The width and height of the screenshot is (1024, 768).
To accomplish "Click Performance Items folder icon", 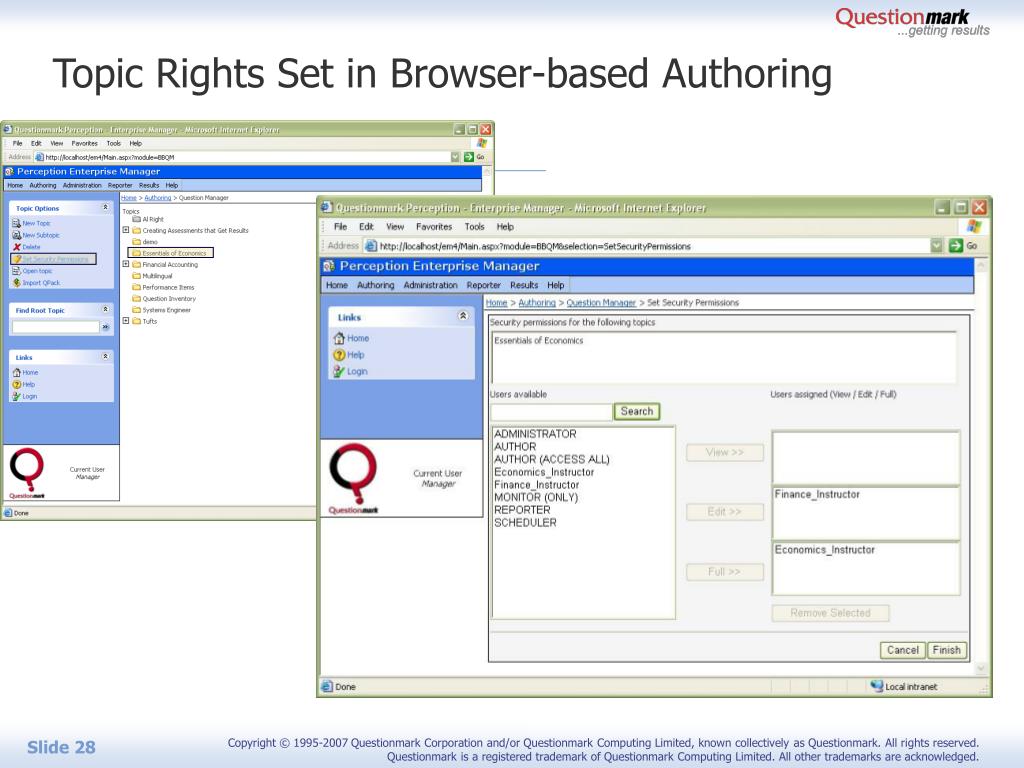I will (136, 287).
